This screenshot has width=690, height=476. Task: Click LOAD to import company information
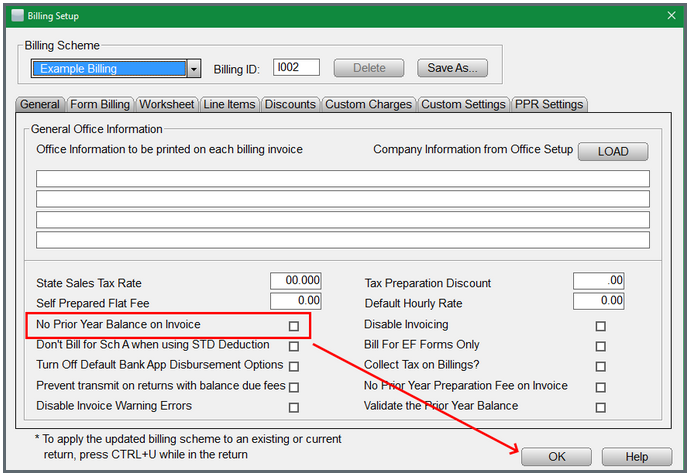(x=612, y=151)
